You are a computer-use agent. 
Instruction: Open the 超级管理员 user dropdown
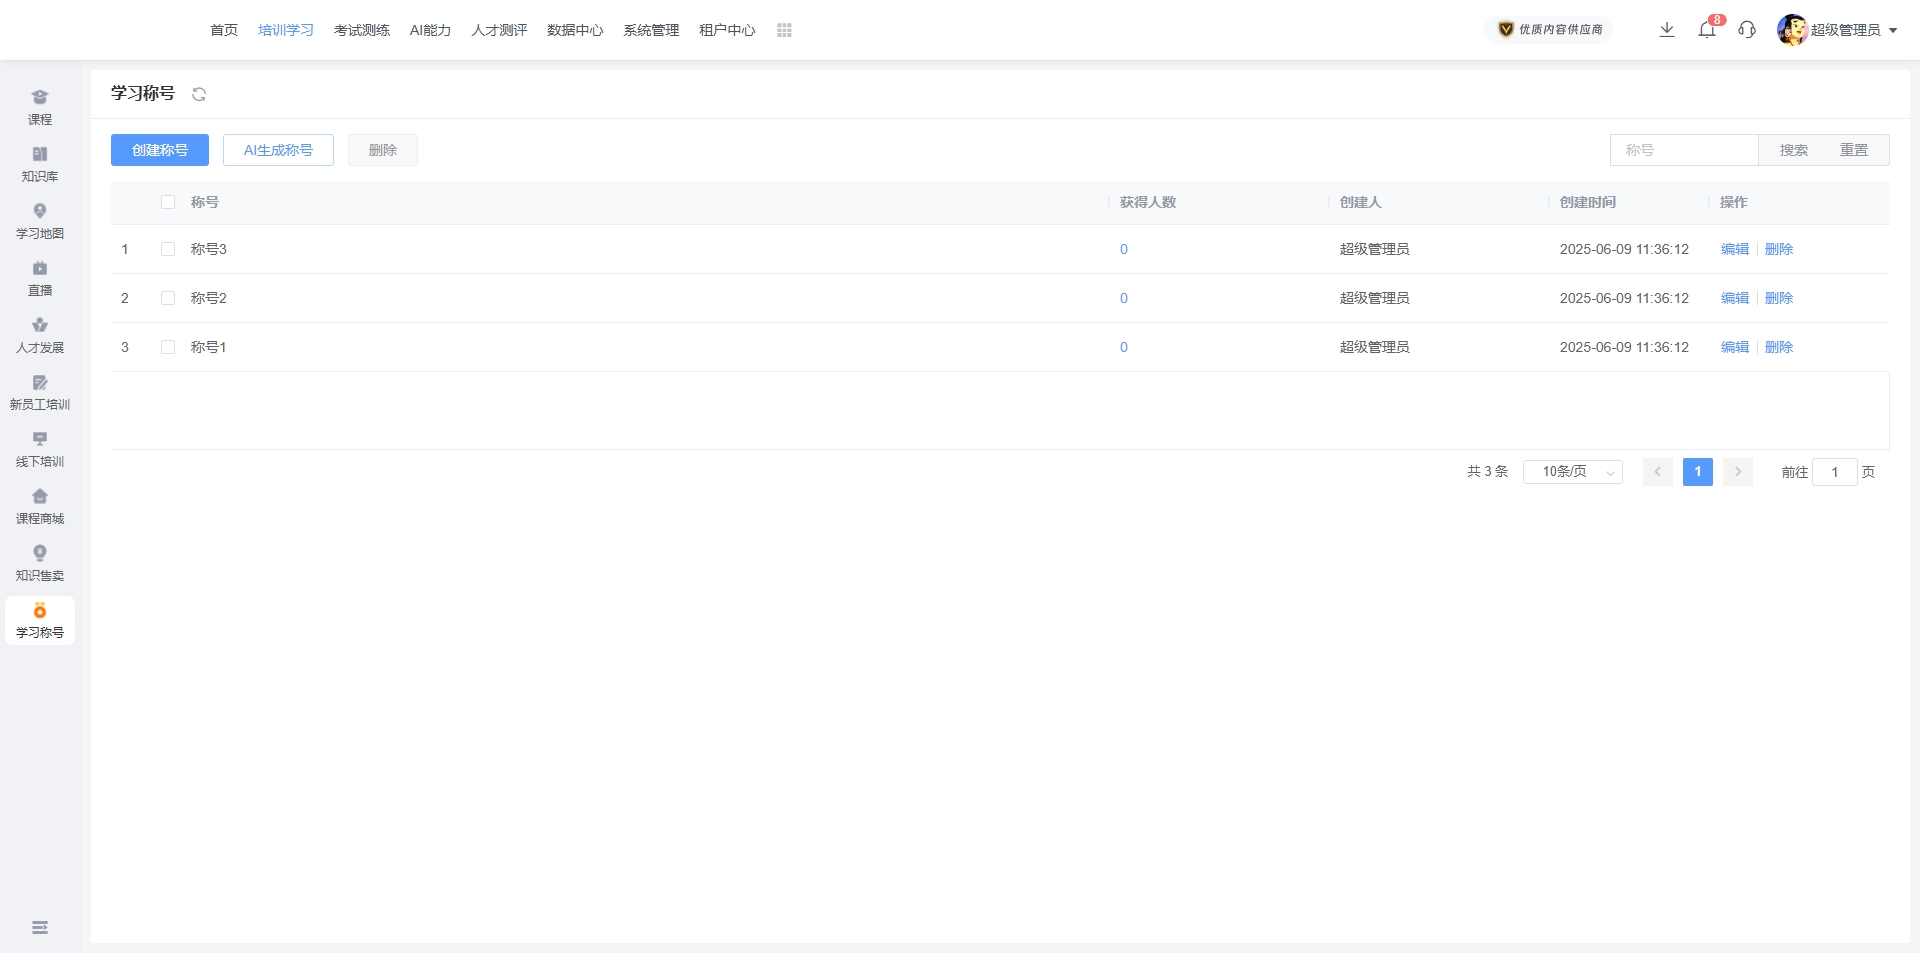point(1838,30)
